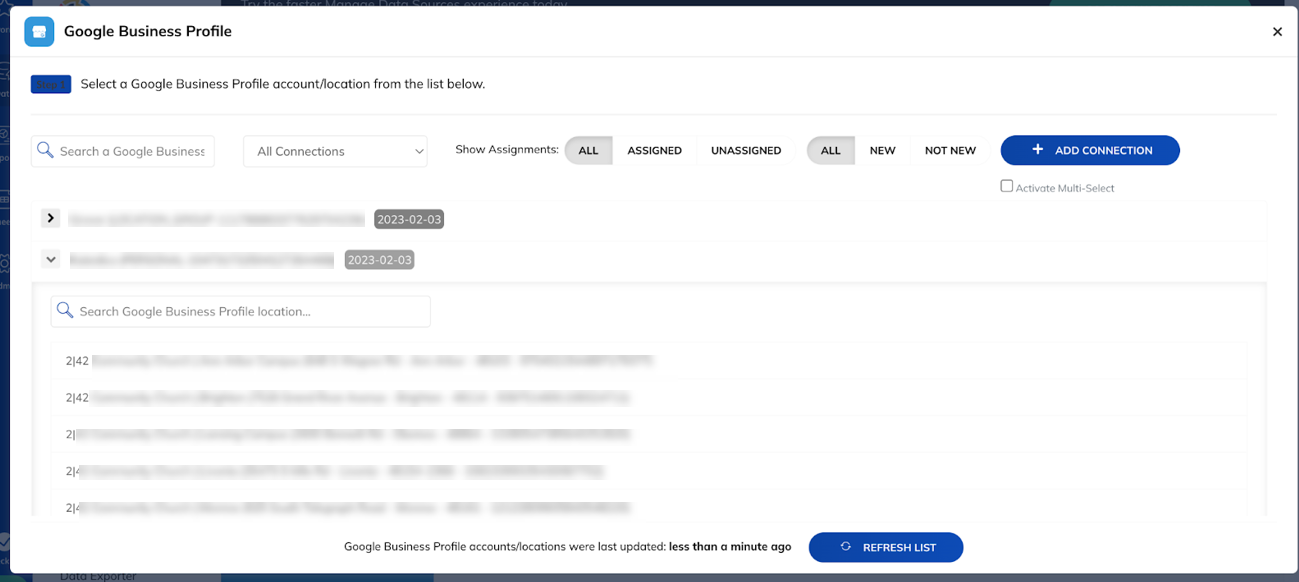The height and width of the screenshot is (582, 1299).
Task: Show only NOT NEW locations
Action: point(950,151)
